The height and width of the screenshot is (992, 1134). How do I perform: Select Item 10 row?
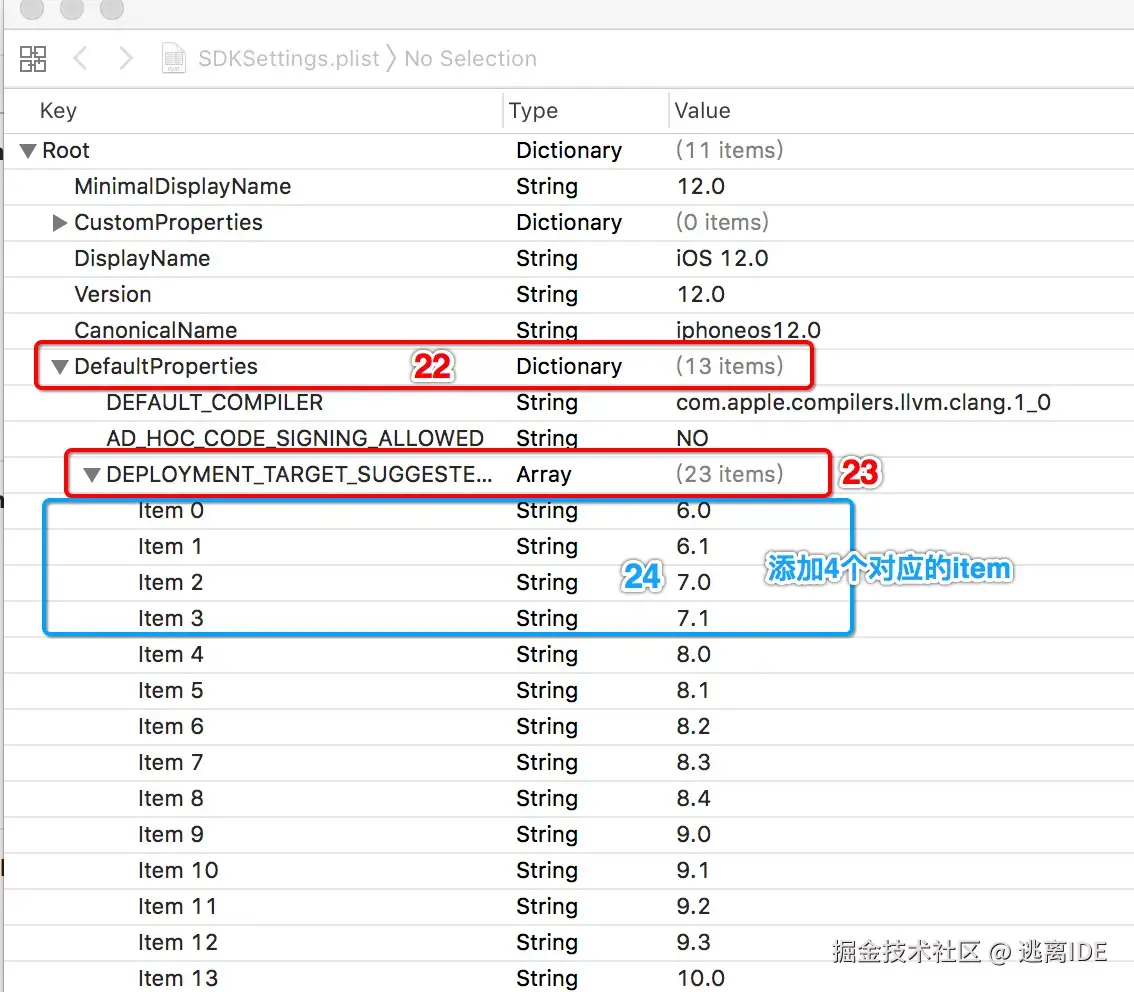pyautogui.click(x=568, y=871)
